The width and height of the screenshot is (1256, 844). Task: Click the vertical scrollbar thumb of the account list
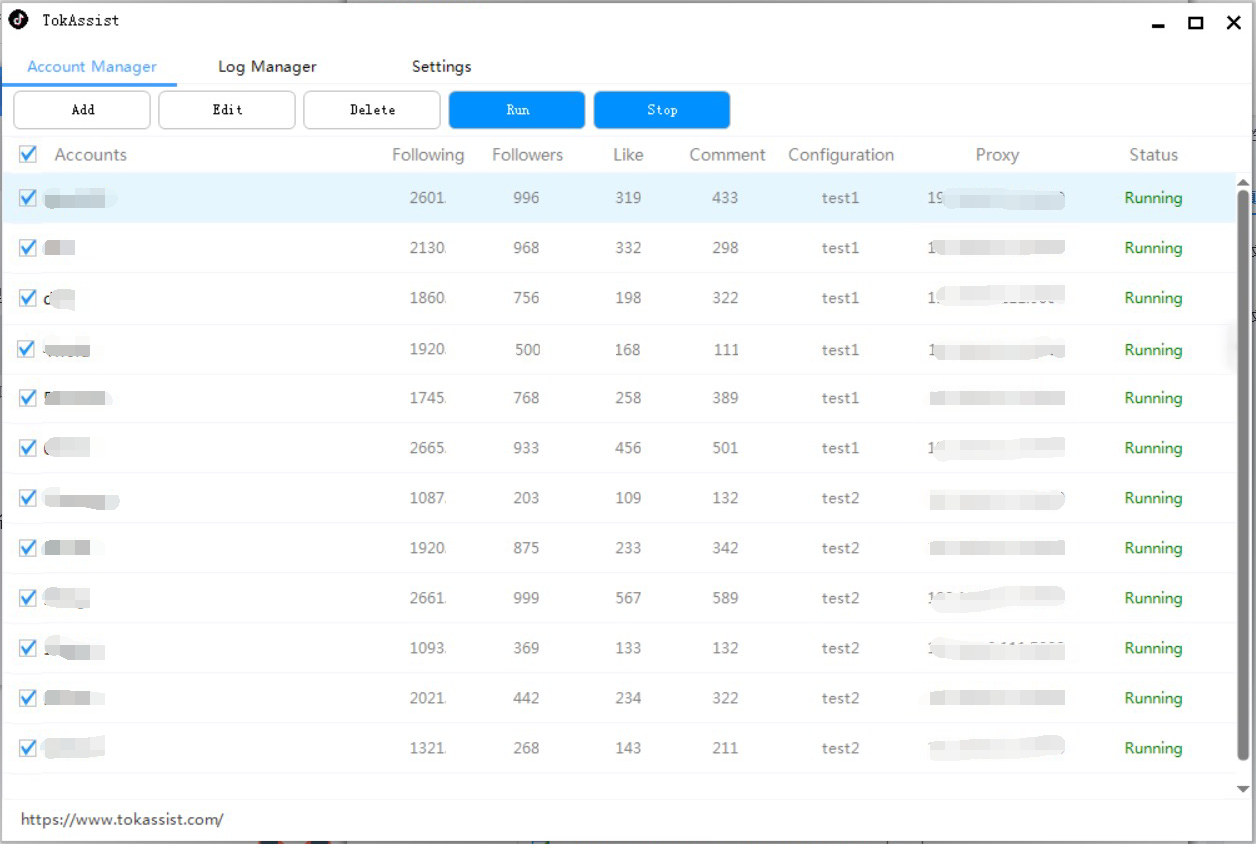point(1243,474)
